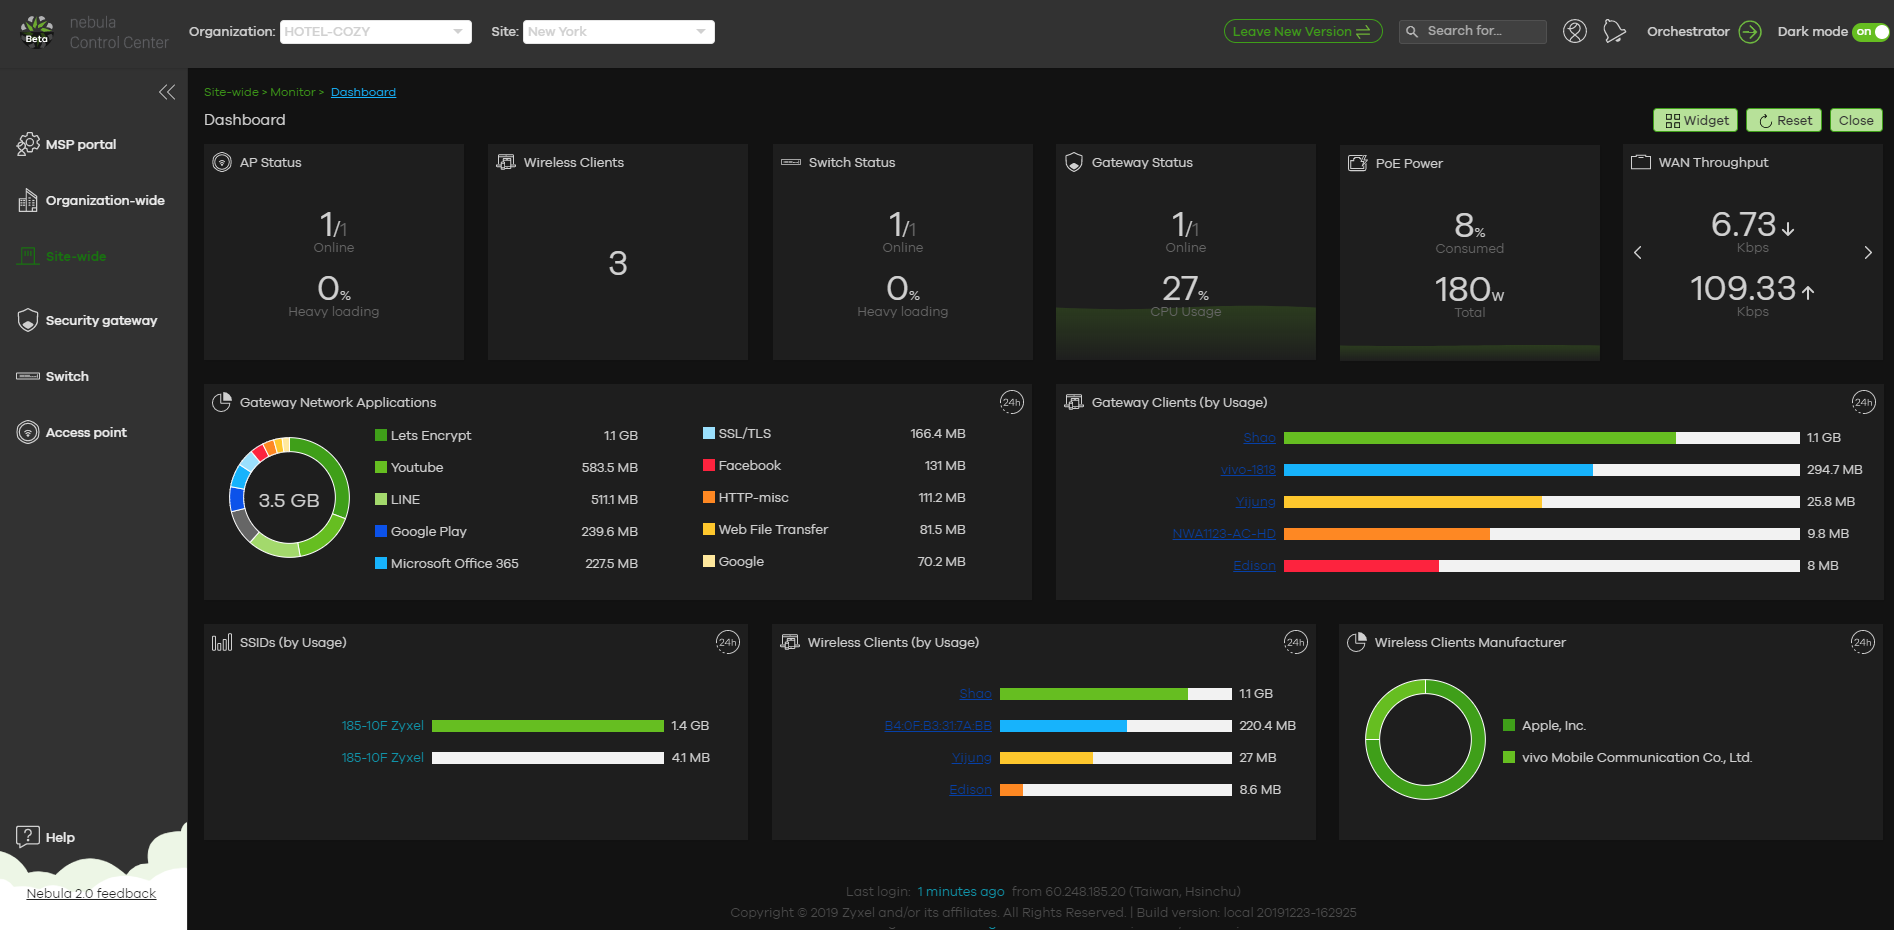Show next WAN Throughput with right chevron

(x=1868, y=253)
